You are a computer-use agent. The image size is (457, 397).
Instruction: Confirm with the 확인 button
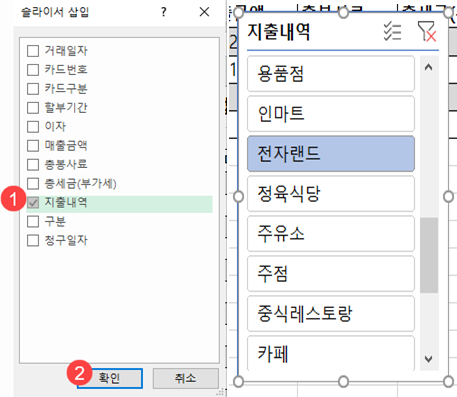click(110, 378)
